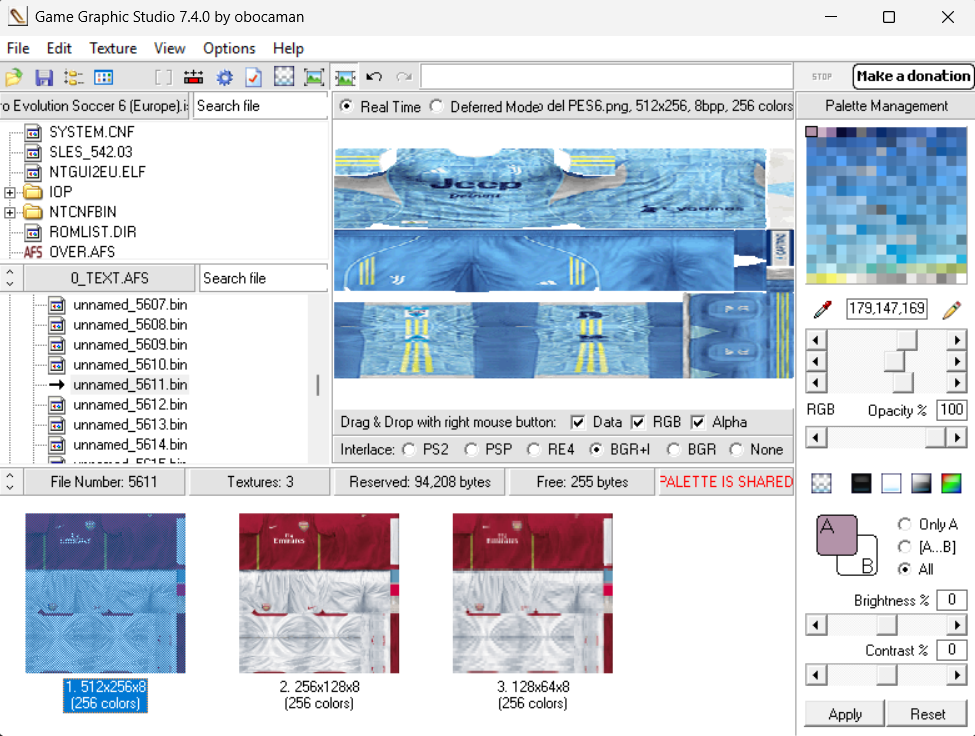Click the first palette color swatch

[x=811, y=132]
